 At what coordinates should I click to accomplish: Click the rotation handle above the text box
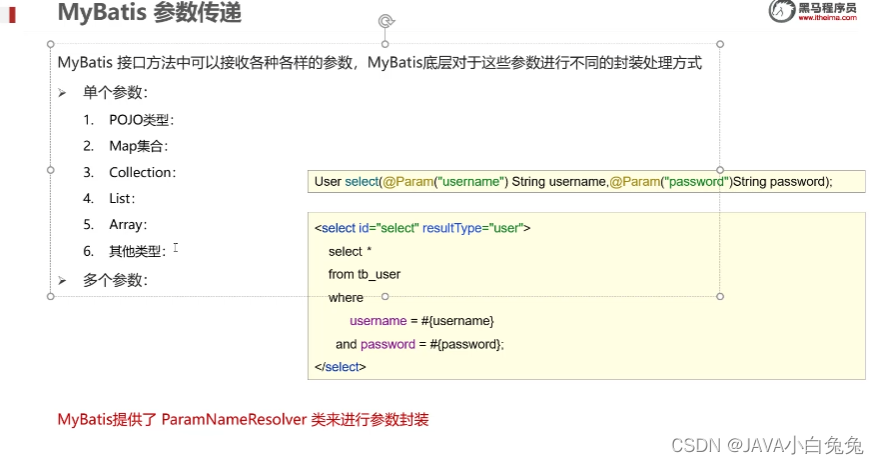click(x=386, y=21)
